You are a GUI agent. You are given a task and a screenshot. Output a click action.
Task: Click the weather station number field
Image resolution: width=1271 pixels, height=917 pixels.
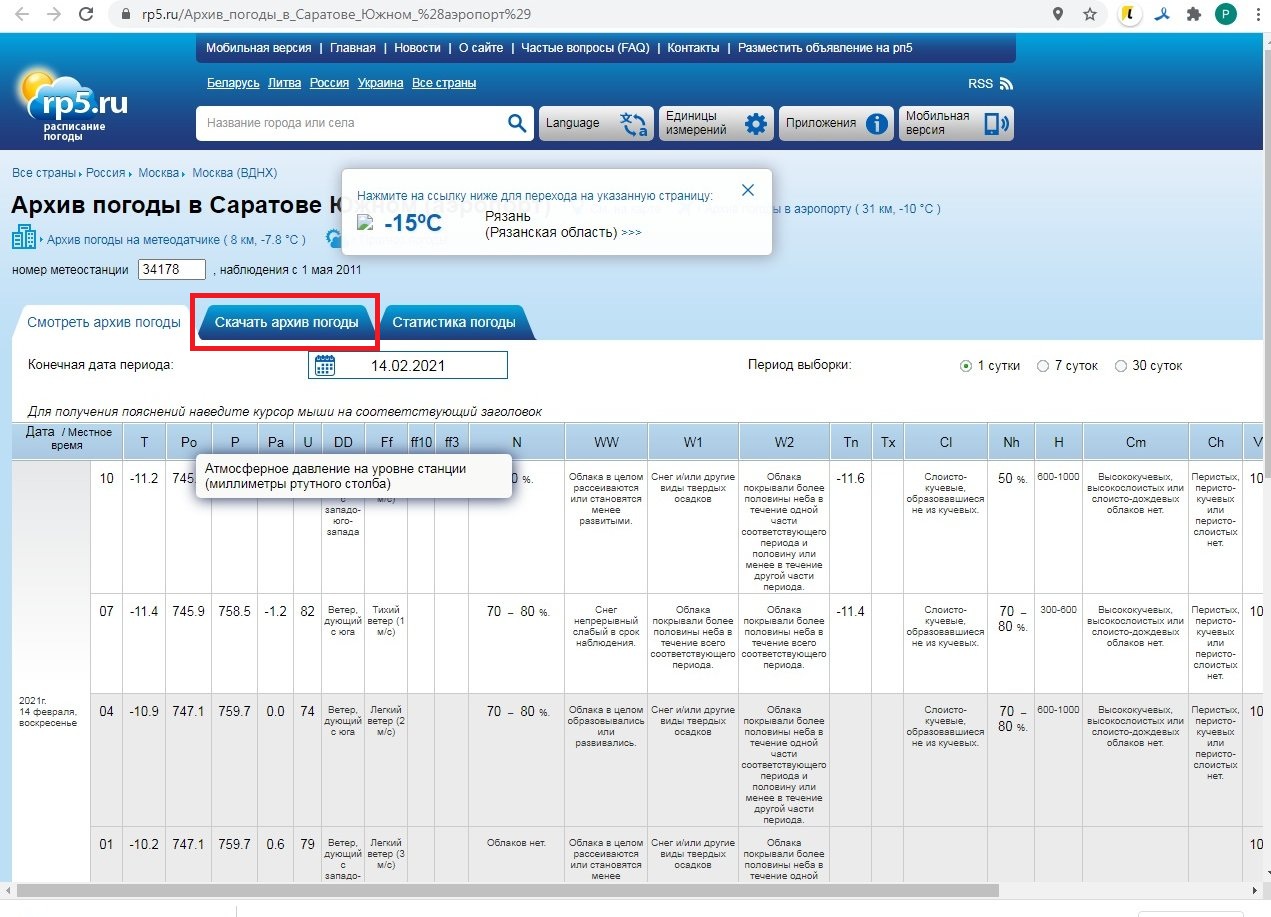click(x=172, y=269)
